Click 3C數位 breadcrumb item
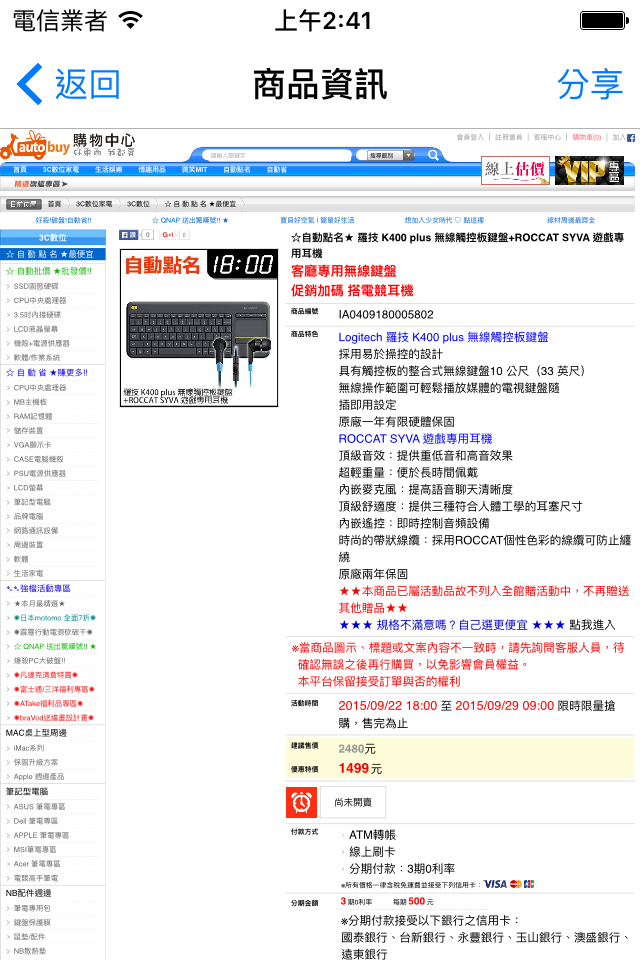This screenshot has width=640, height=960. [138, 204]
